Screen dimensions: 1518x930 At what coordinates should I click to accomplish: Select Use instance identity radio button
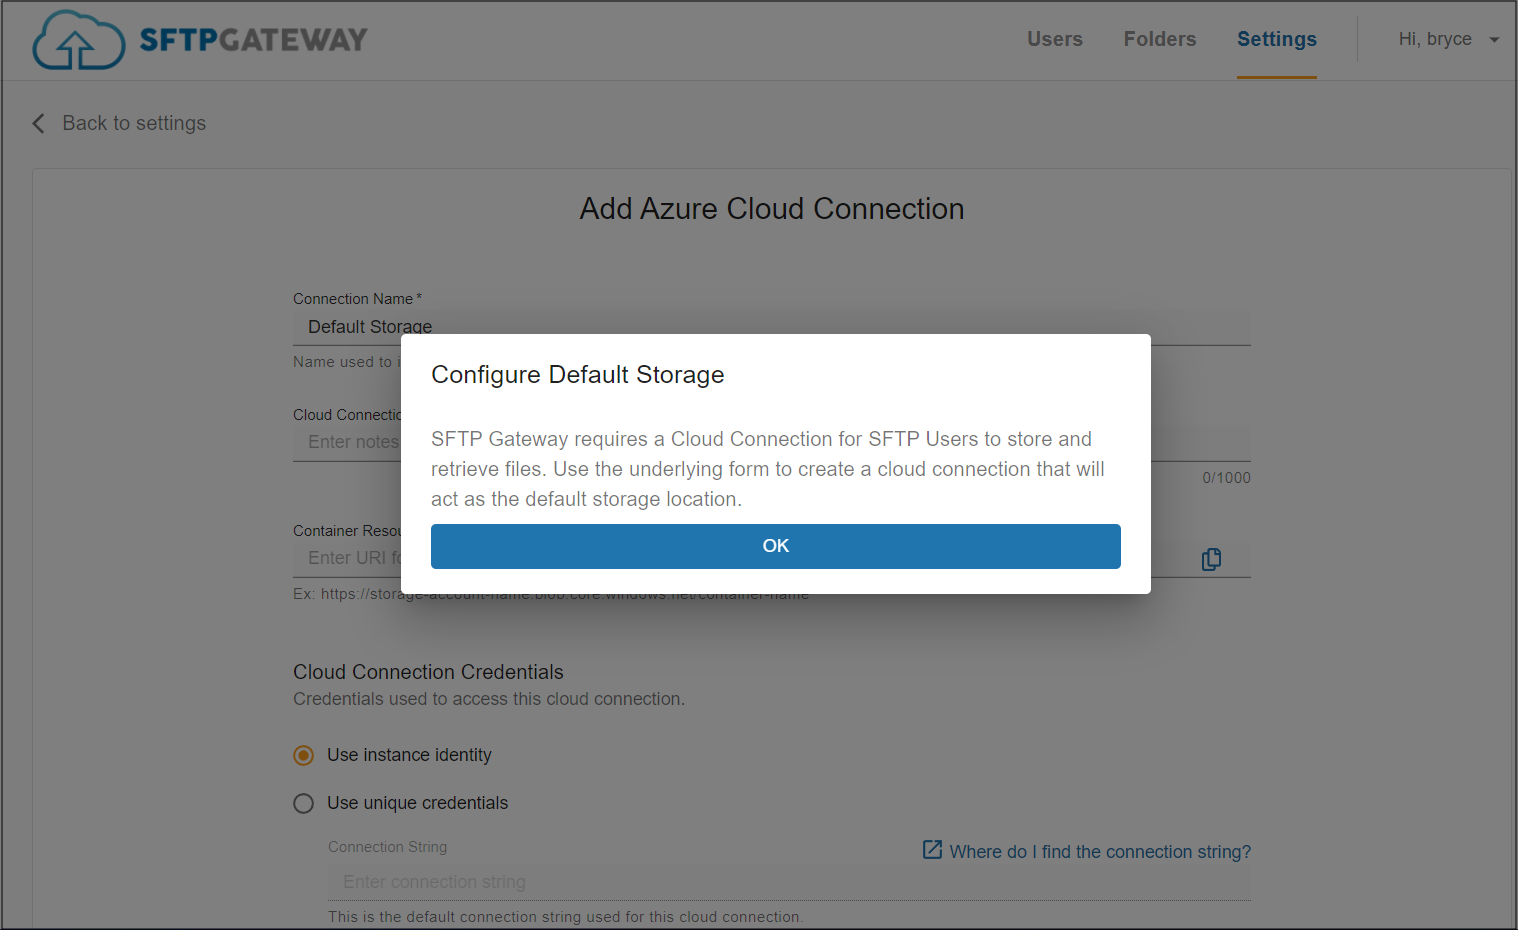point(303,755)
